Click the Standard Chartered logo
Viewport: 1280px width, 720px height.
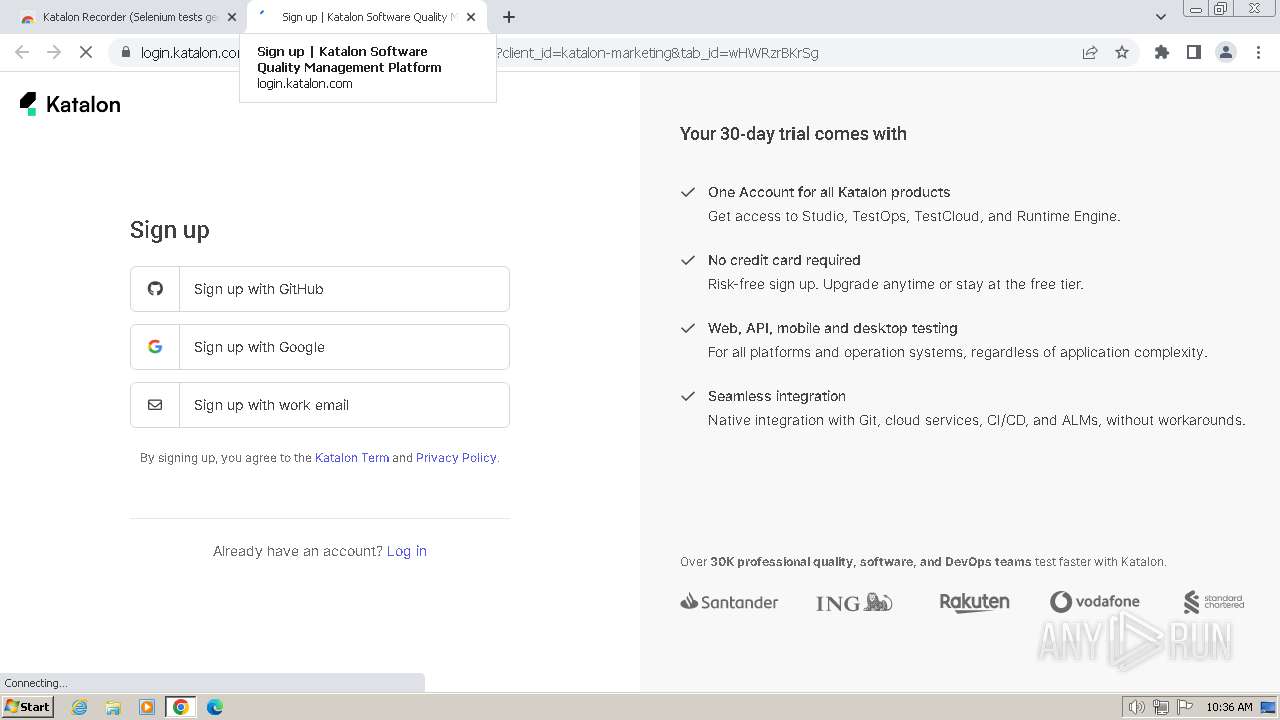click(x=1214, y=602)
